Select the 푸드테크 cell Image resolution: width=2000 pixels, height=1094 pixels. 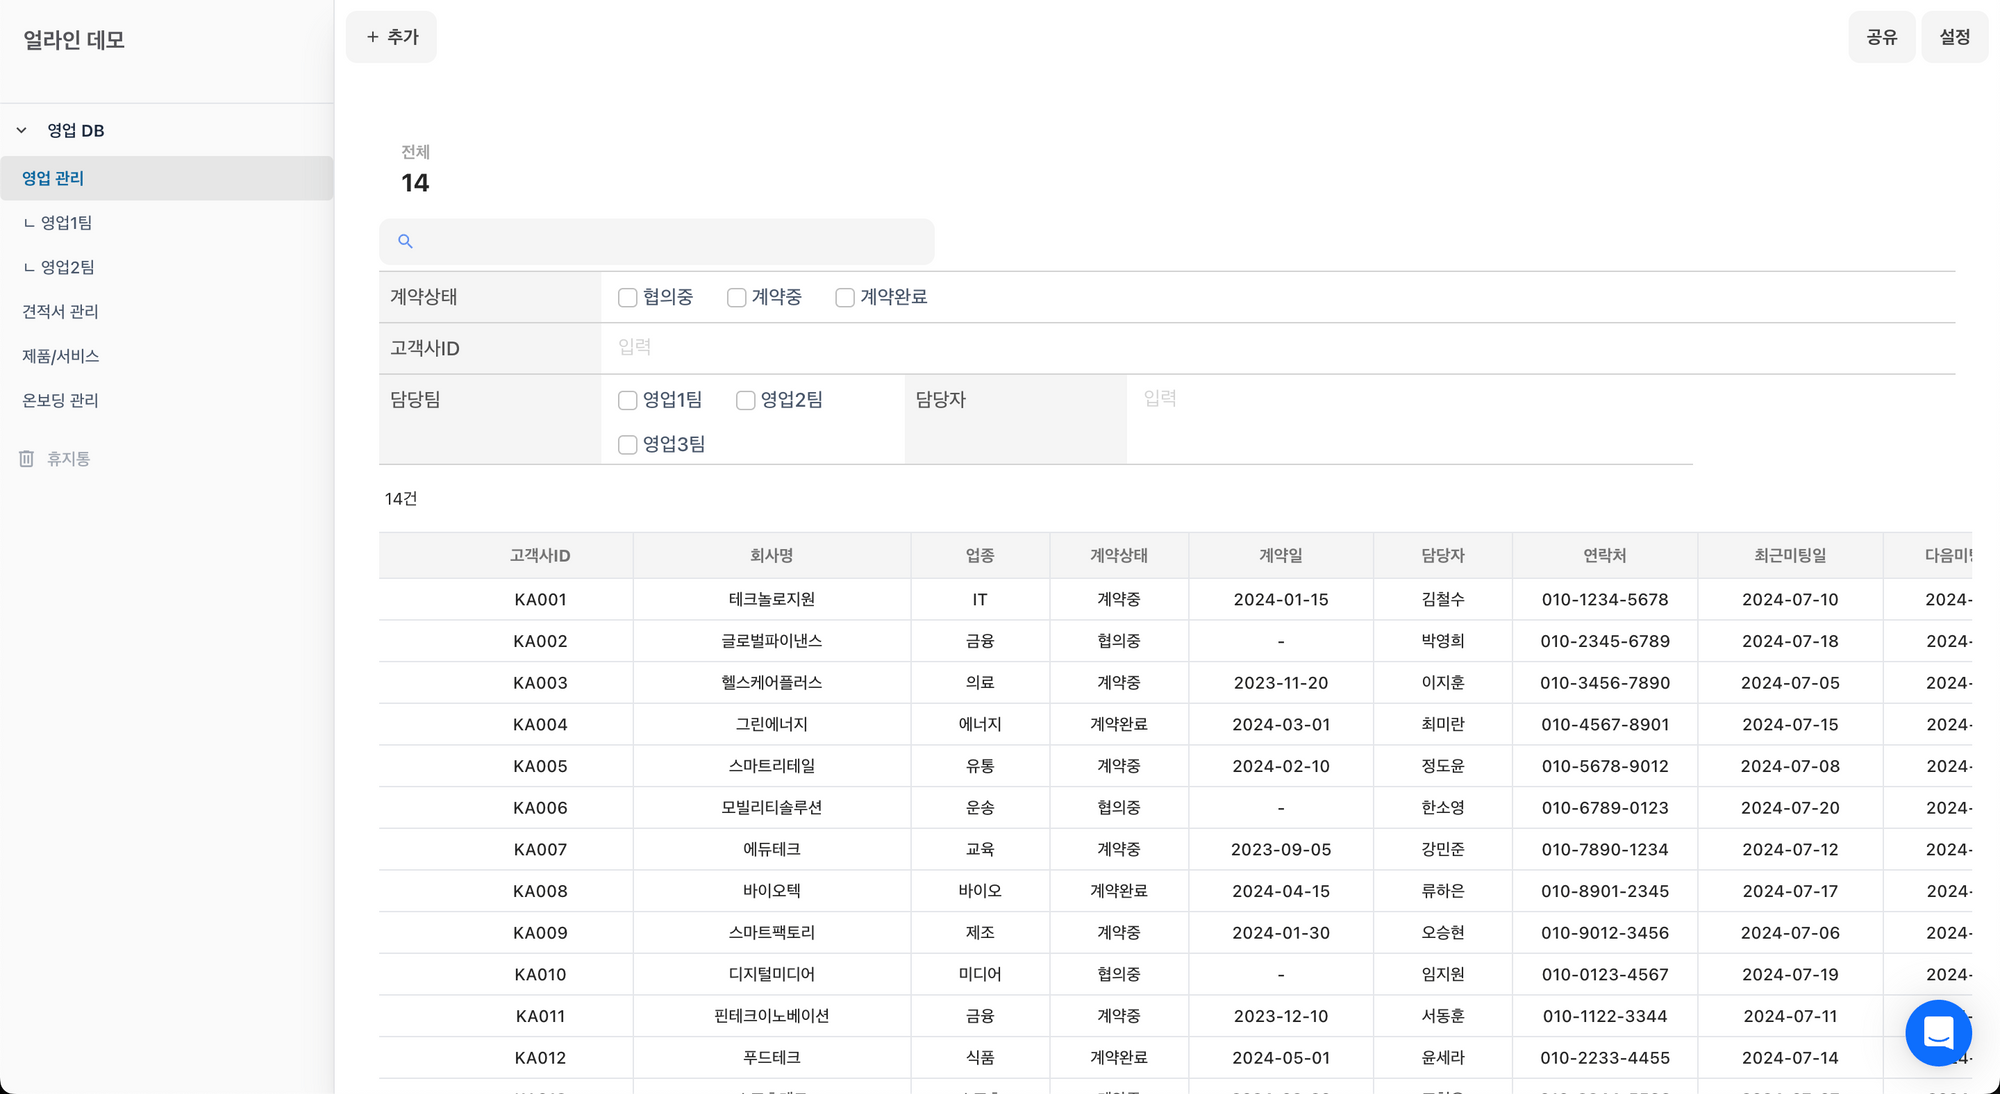771,1058
